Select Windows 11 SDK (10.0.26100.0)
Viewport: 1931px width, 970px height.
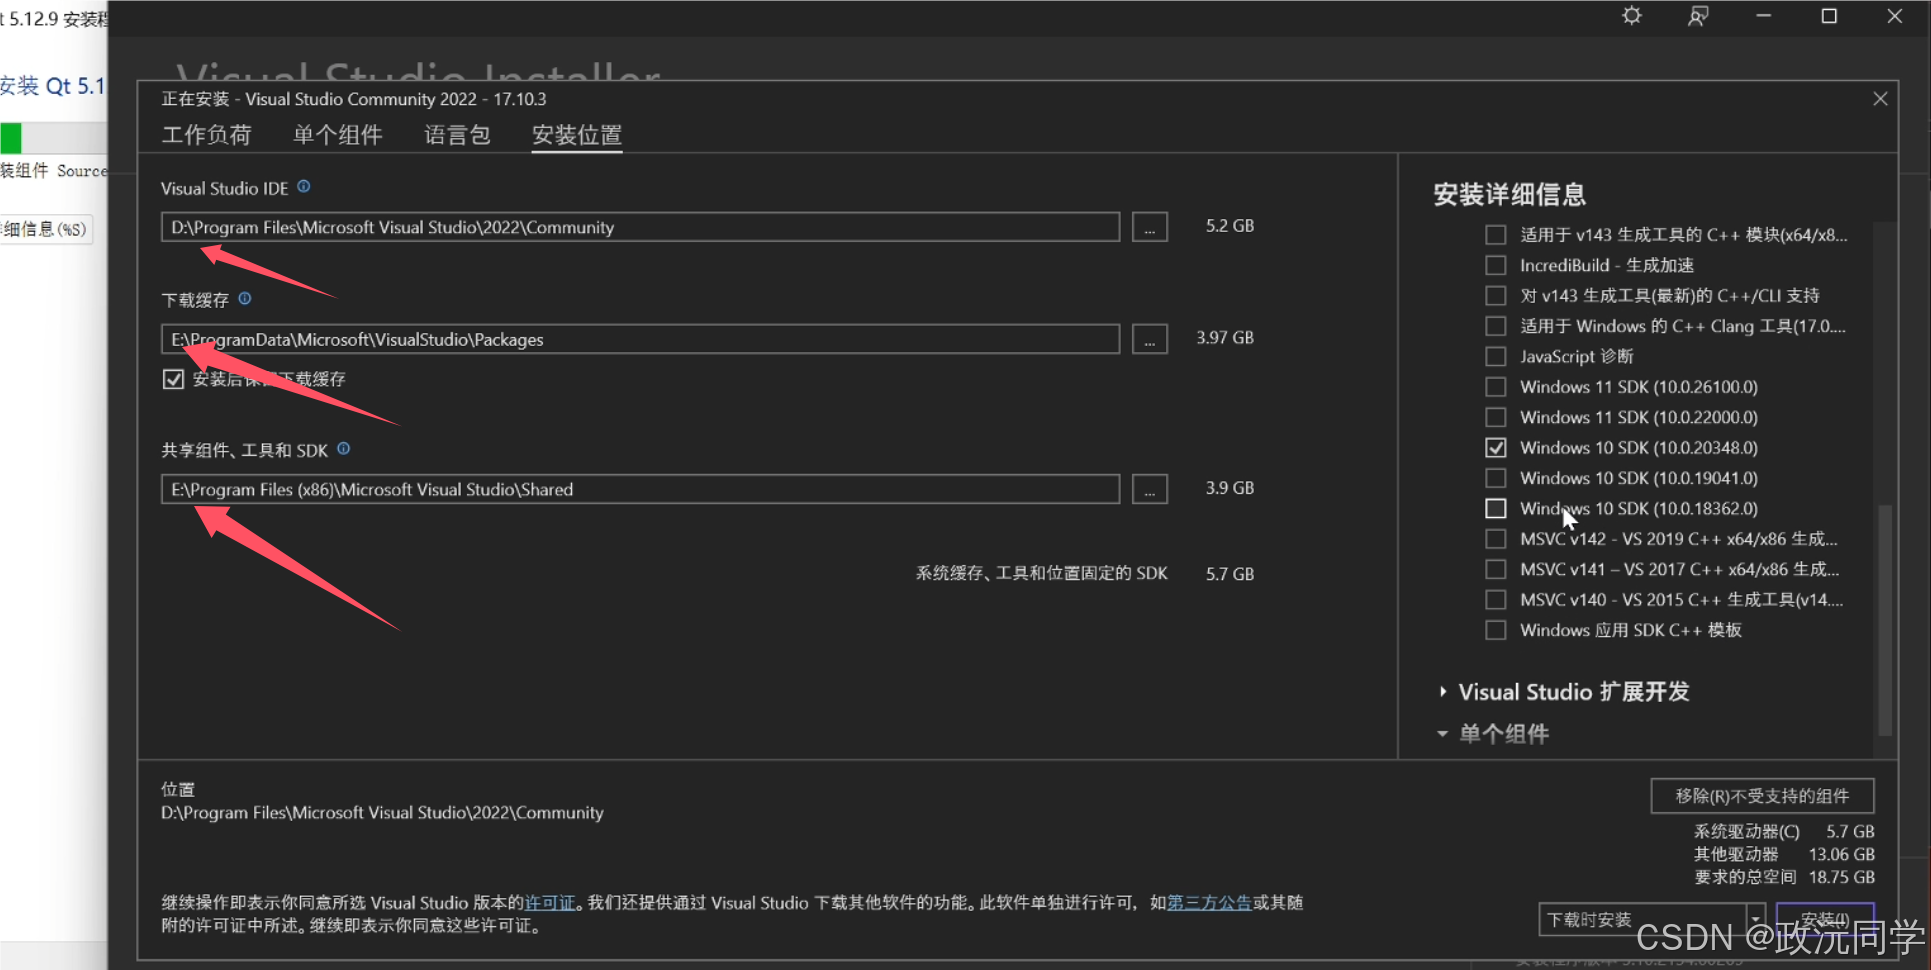point(1495,387)
